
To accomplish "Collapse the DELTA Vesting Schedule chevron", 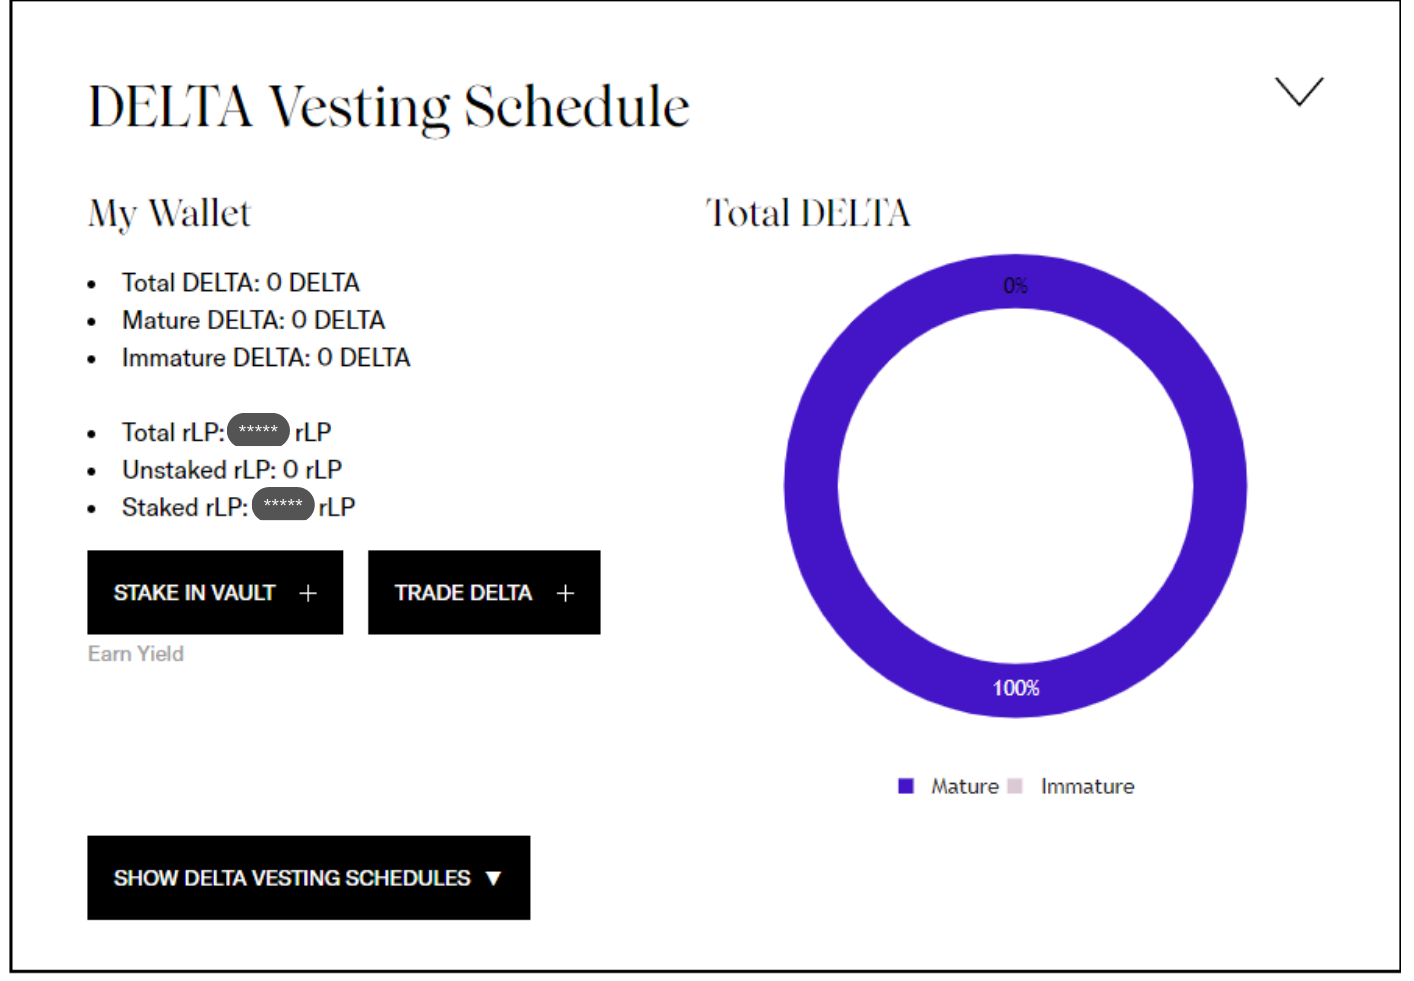I will coord(1299,91).
